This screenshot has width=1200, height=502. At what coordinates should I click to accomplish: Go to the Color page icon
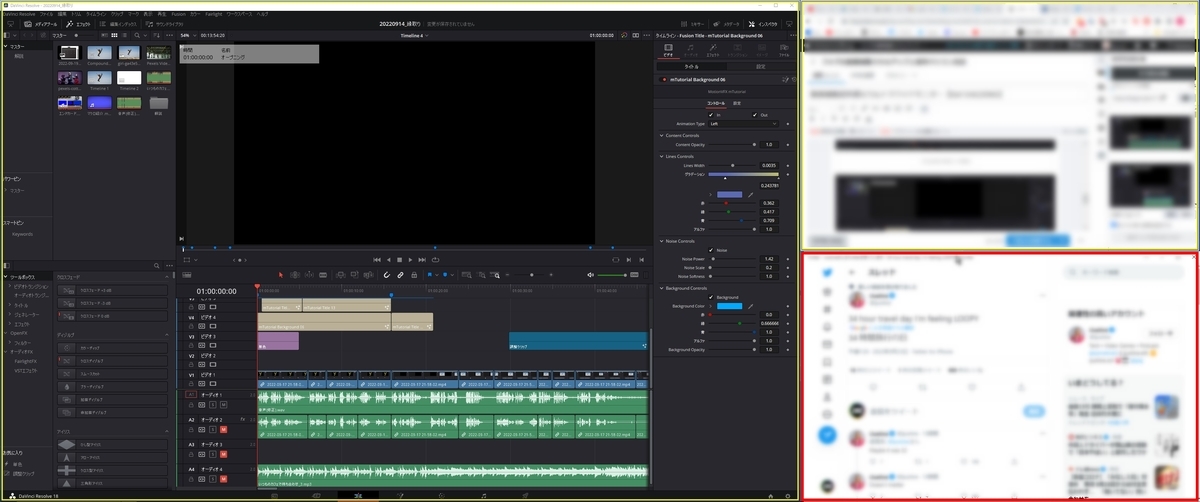[441, 495]
